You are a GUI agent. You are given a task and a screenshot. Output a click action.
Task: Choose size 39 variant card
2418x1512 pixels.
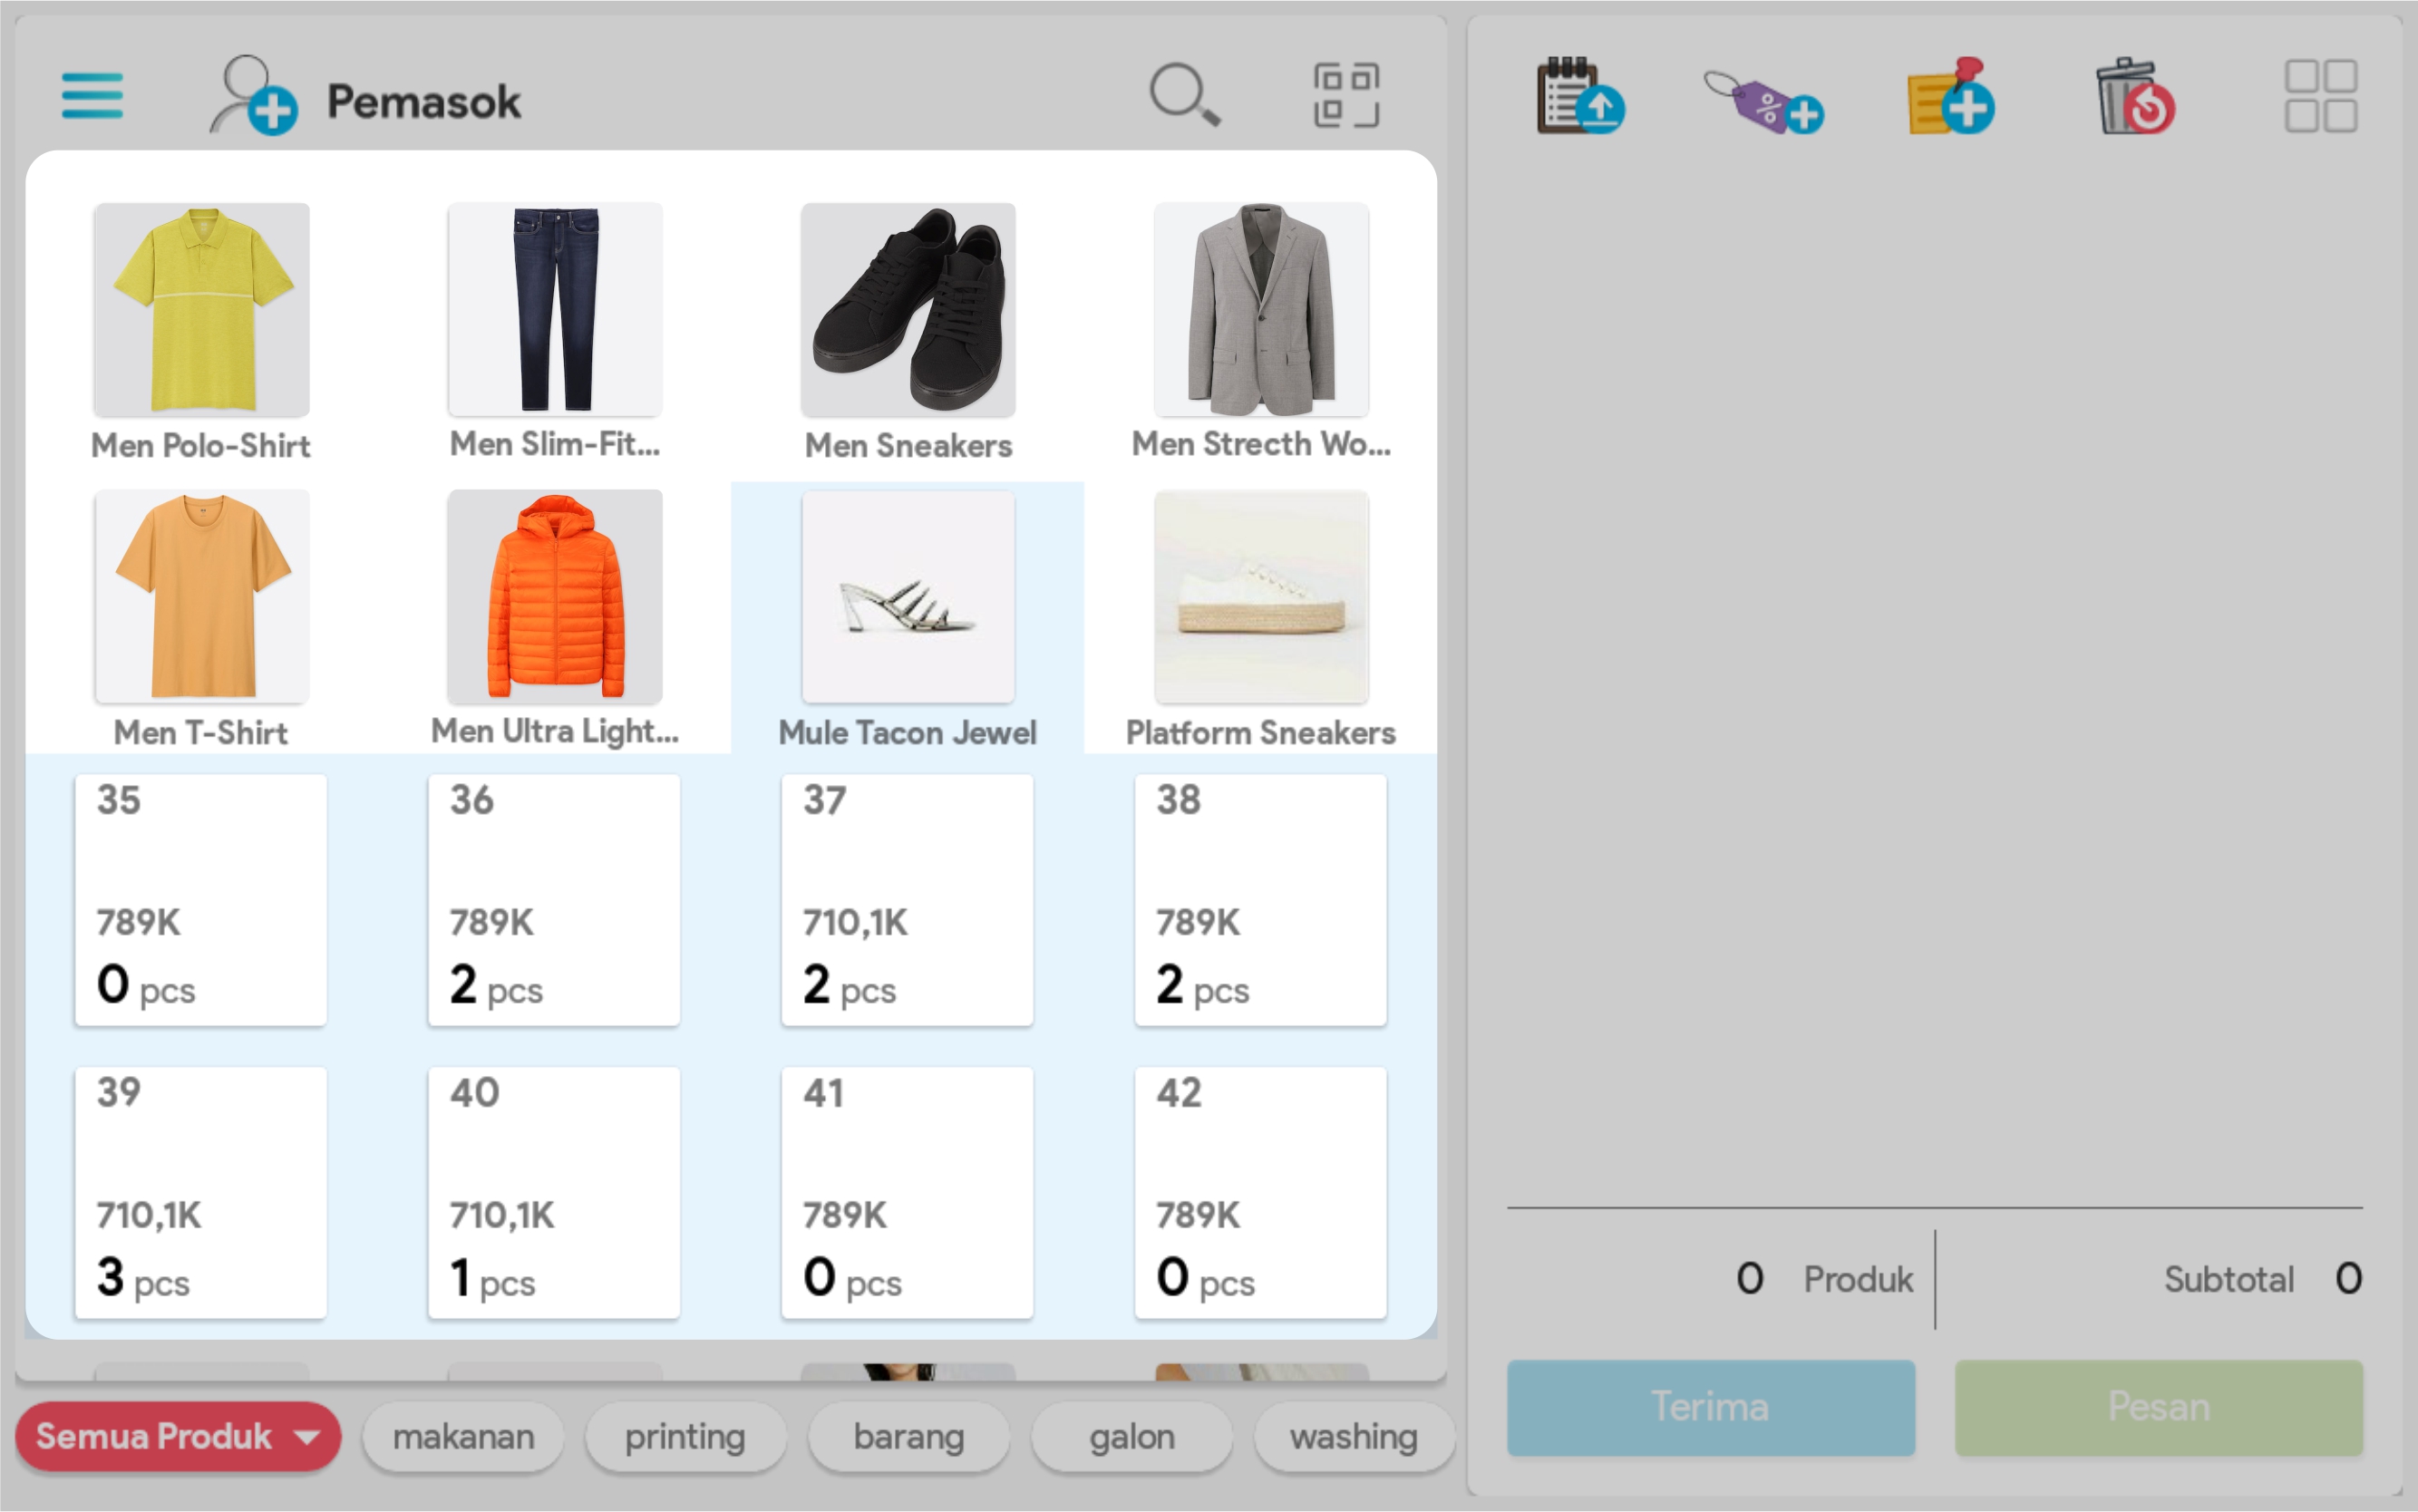(x=201, y=1192)
